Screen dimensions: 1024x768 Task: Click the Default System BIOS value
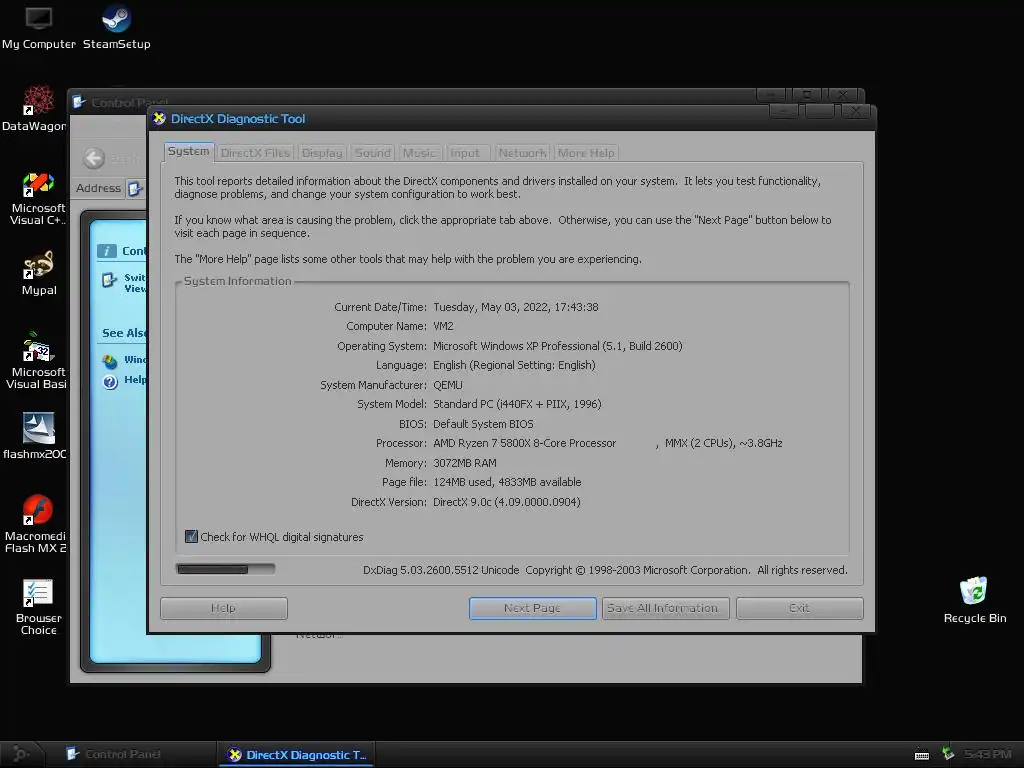tap(483, 424)
